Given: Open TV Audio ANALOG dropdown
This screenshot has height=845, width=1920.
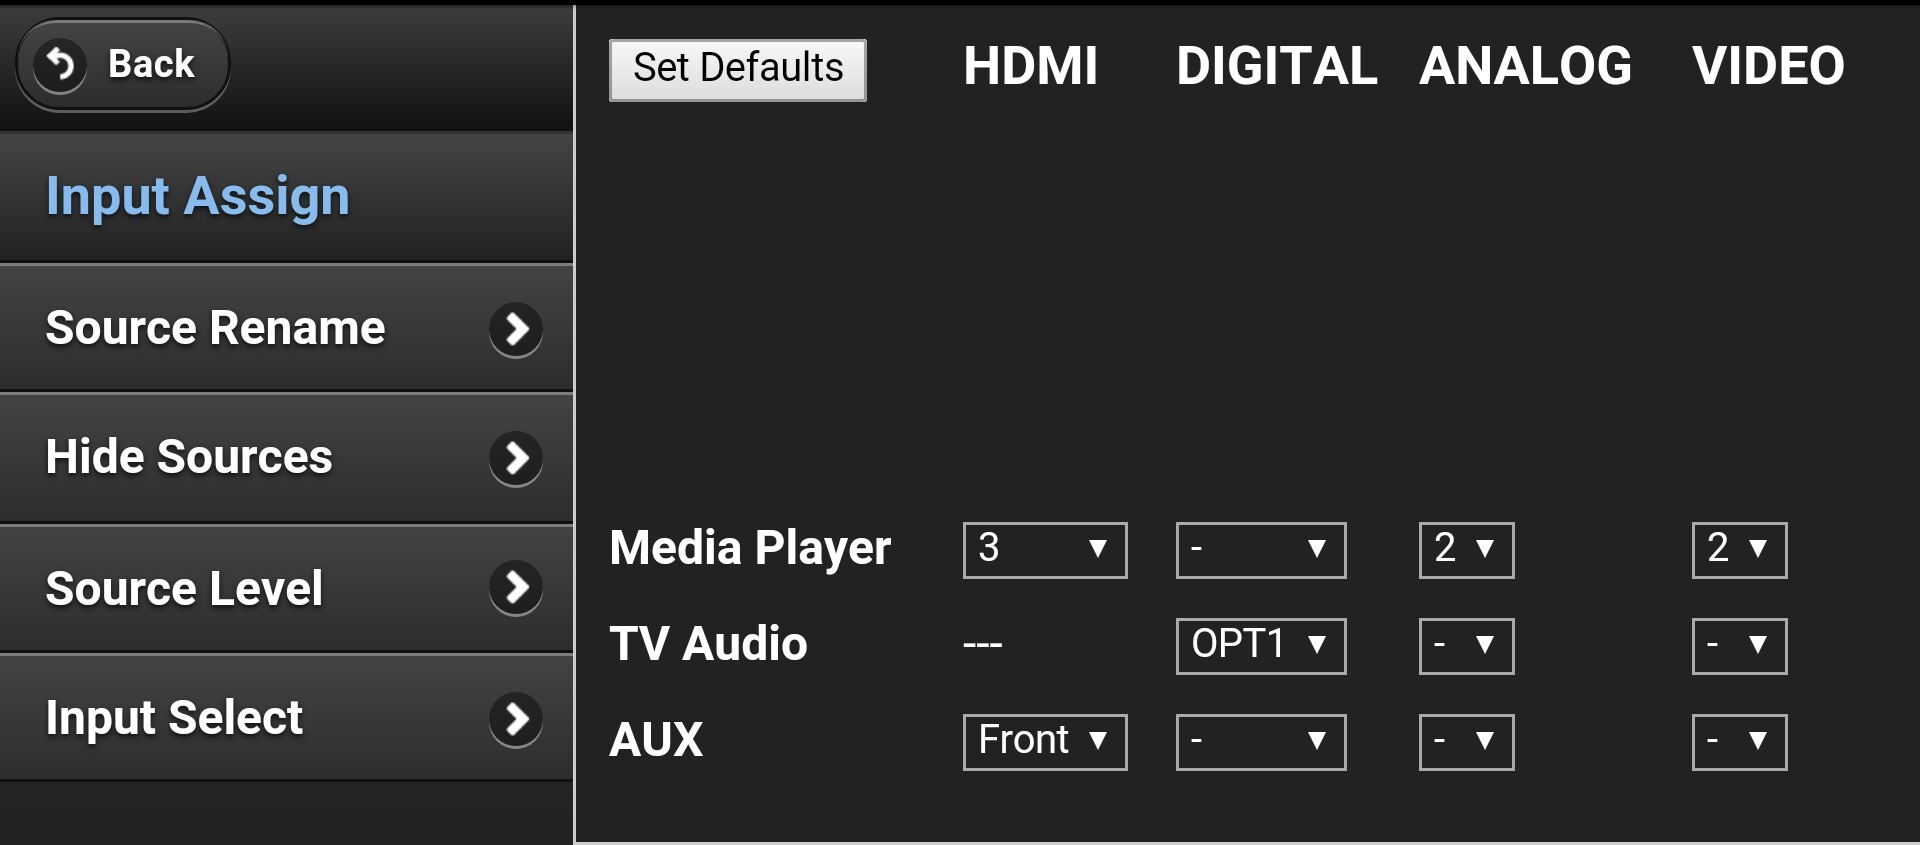Looking at the screenshot, I should tap(1466, 646).
